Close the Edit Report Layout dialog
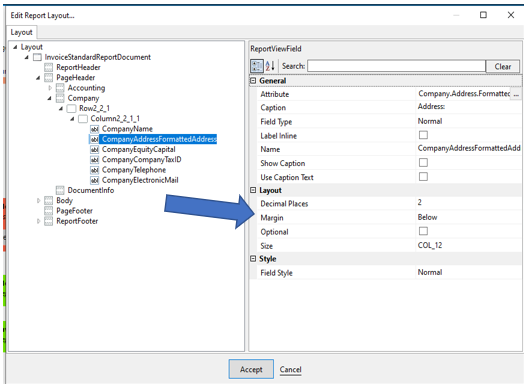This screenshot has height=384, width=524. pyautogui.click(x=511, y=15)
